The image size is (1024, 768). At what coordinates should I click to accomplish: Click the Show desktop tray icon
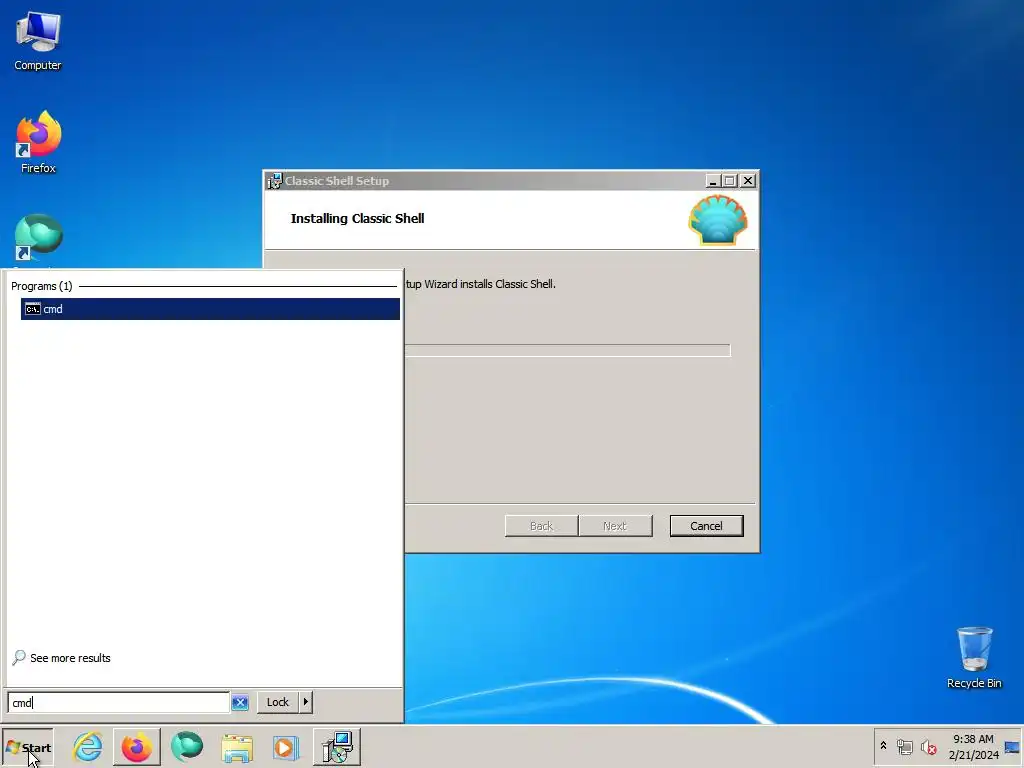(x=1012, y=747)
